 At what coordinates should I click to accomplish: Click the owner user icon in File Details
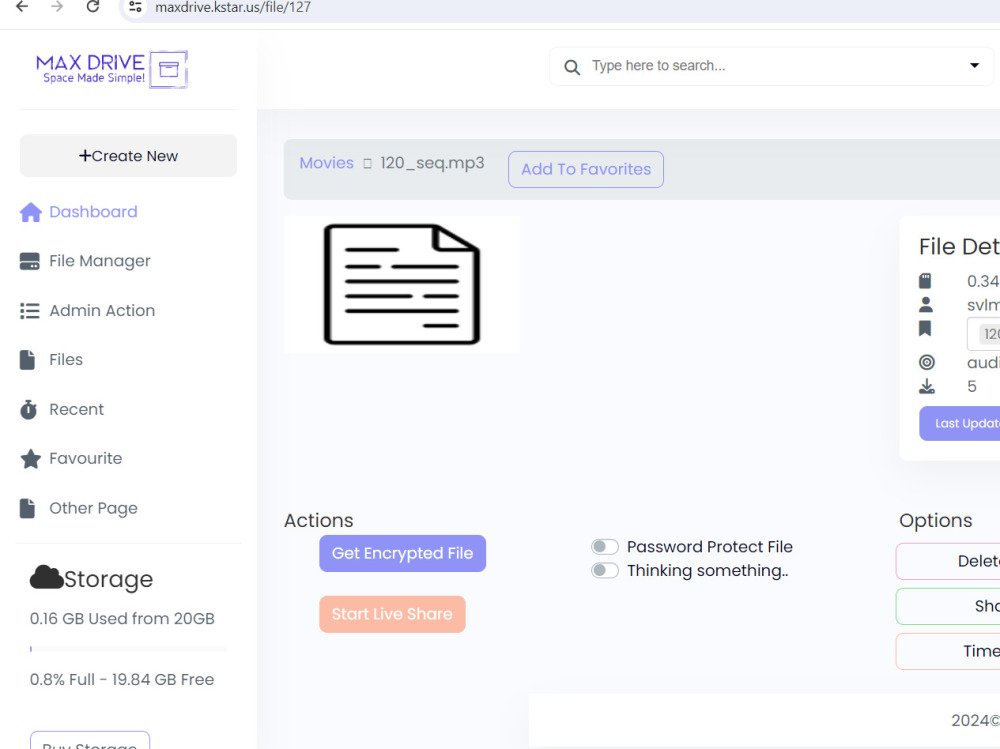[x=925, y=305]
